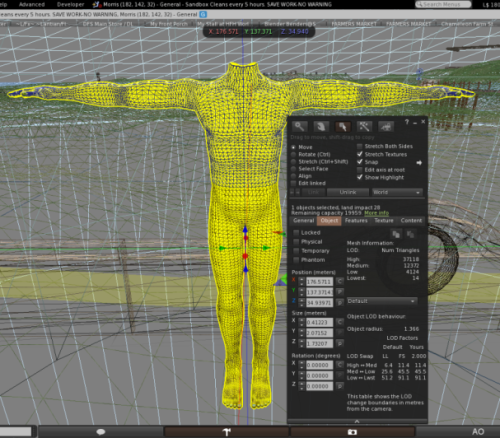Select the Land bulldozer tool
The image size is (500, 438).
pyautogui.click(x=386, y=127)
